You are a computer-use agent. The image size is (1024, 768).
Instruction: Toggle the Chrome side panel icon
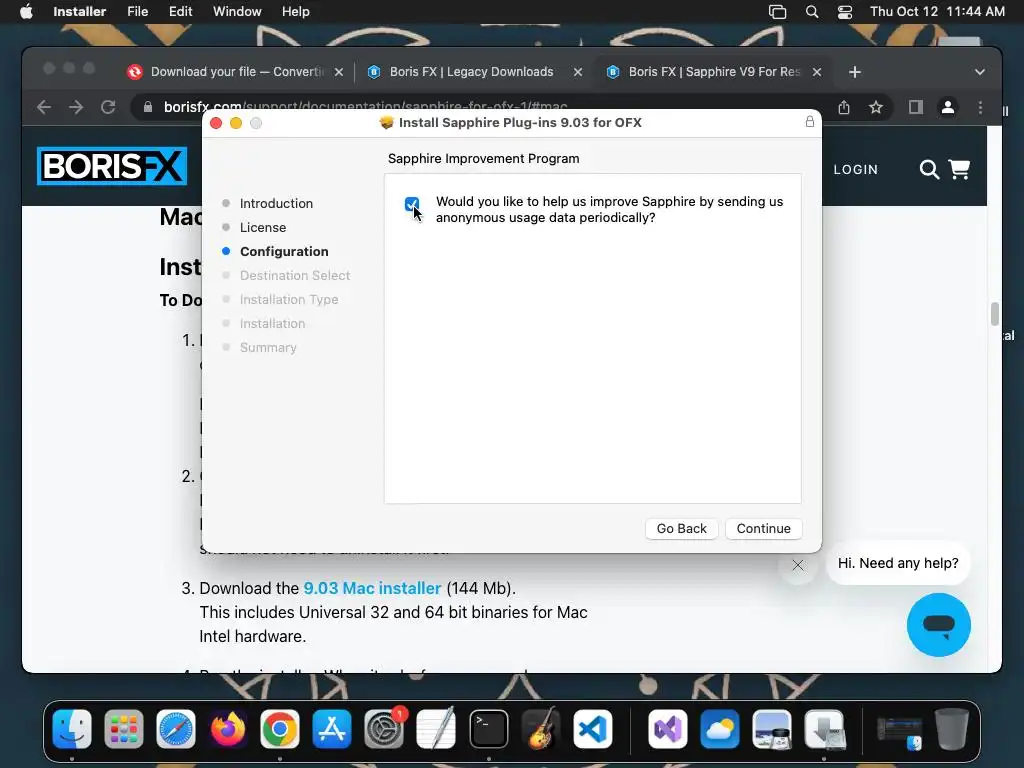click(916, 107)
